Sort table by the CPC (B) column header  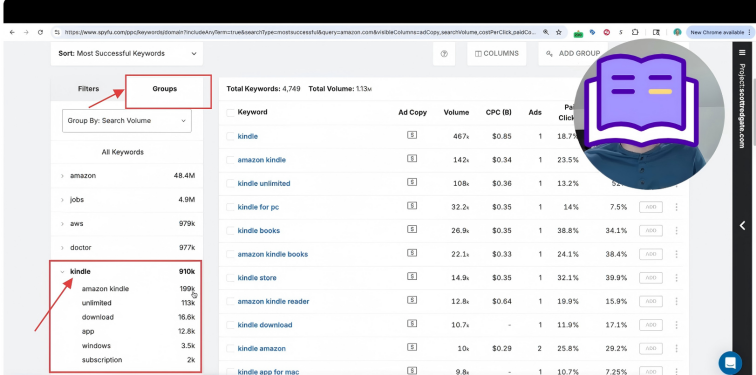pyautogui.click(x=499, y=112)
